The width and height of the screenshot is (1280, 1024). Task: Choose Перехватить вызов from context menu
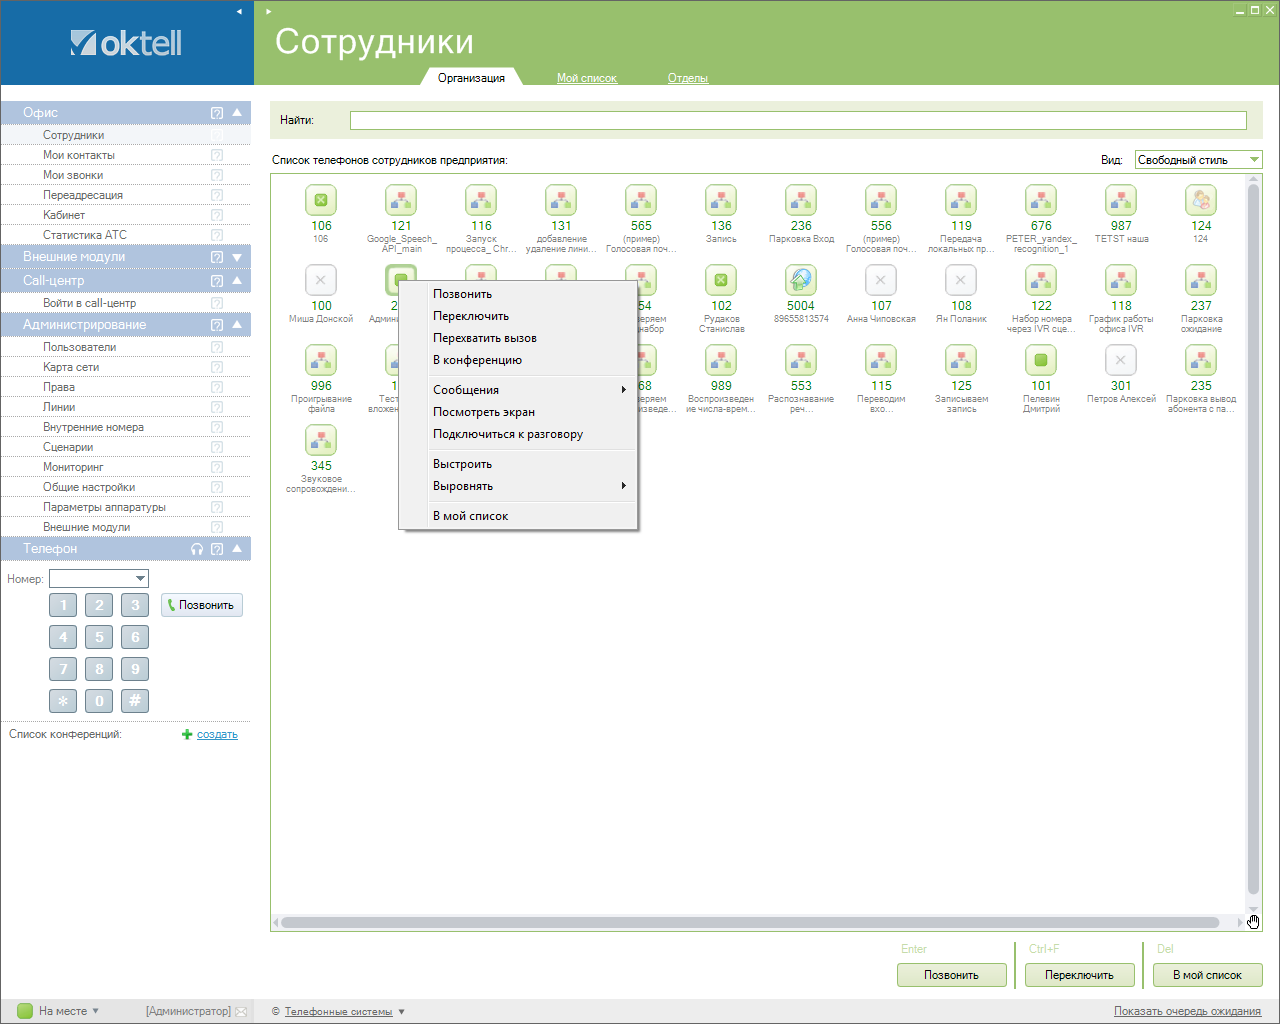click(485, 338)
